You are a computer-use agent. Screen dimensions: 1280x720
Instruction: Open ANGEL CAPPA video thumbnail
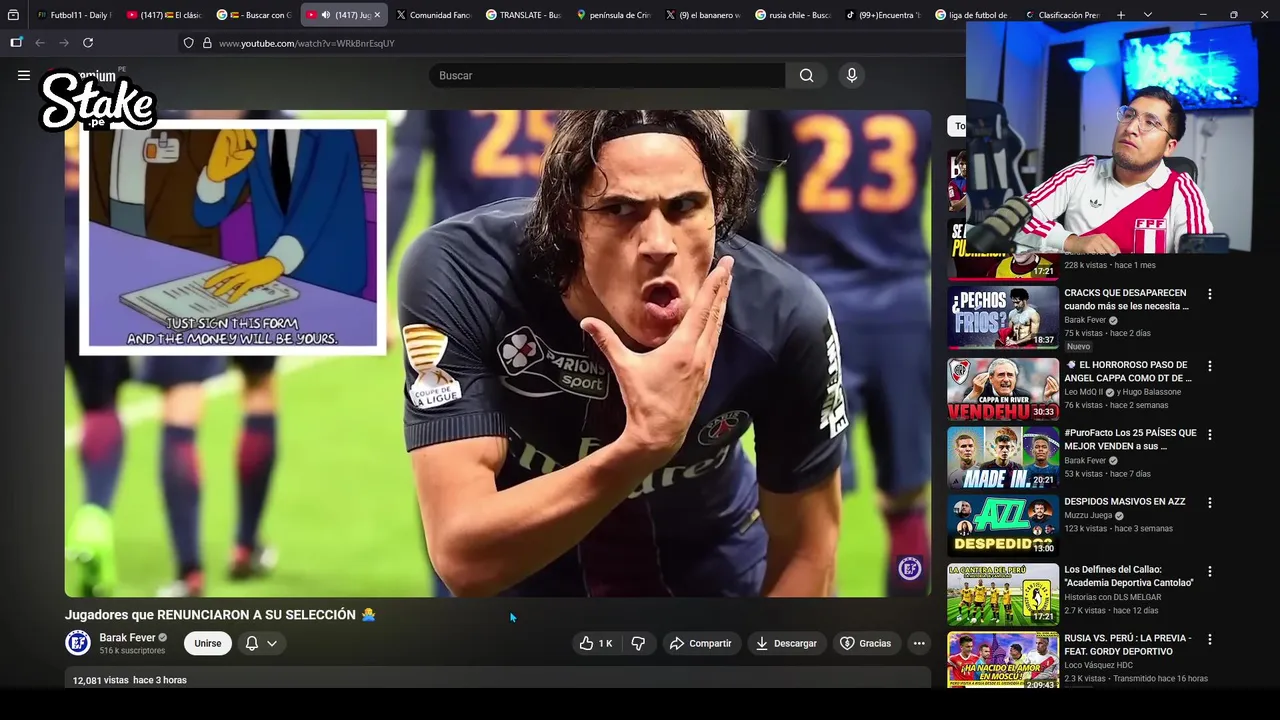pyautogui.click(x=1003, y=389)
